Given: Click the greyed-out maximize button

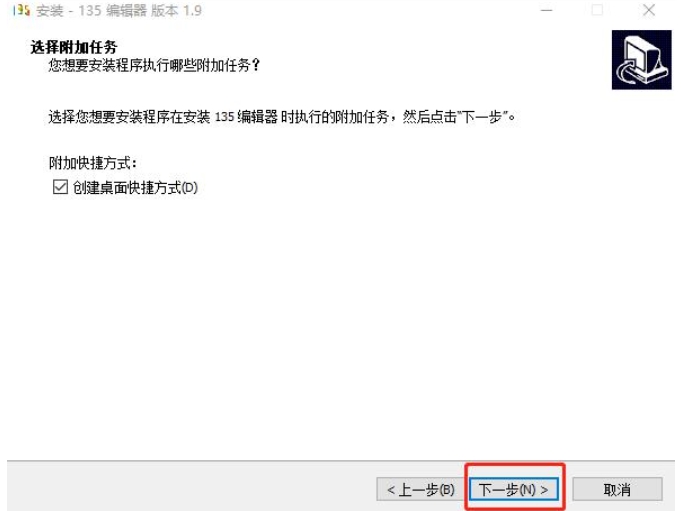Looking at the screenshot, I should coord(597,10).
